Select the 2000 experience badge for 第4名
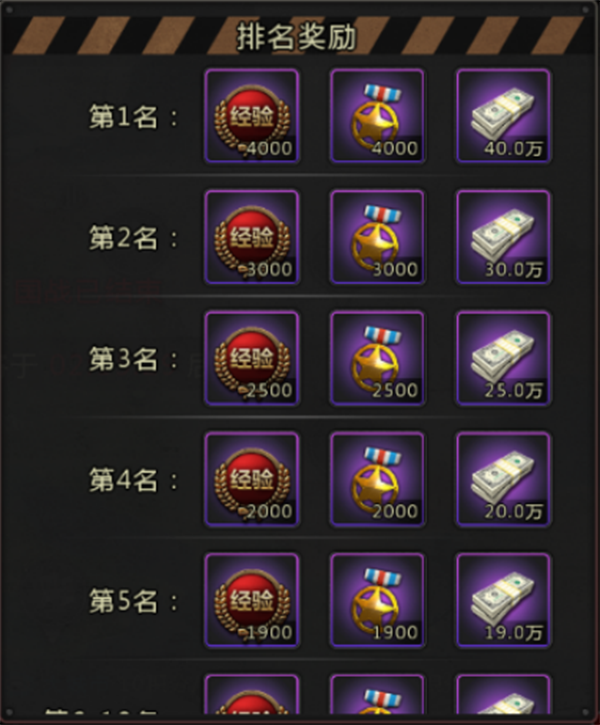The width and height of the screenshot is (600, 725). (x=252, y=479)
